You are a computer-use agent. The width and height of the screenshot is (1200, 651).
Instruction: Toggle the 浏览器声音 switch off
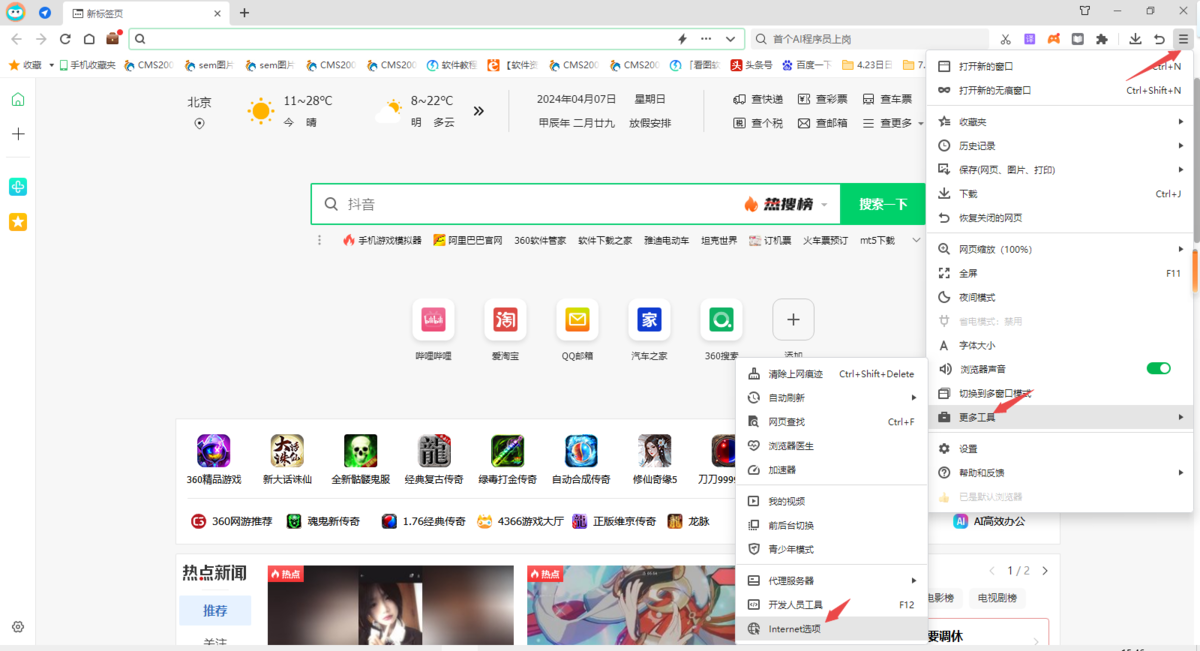click(x=1157, y=368)
